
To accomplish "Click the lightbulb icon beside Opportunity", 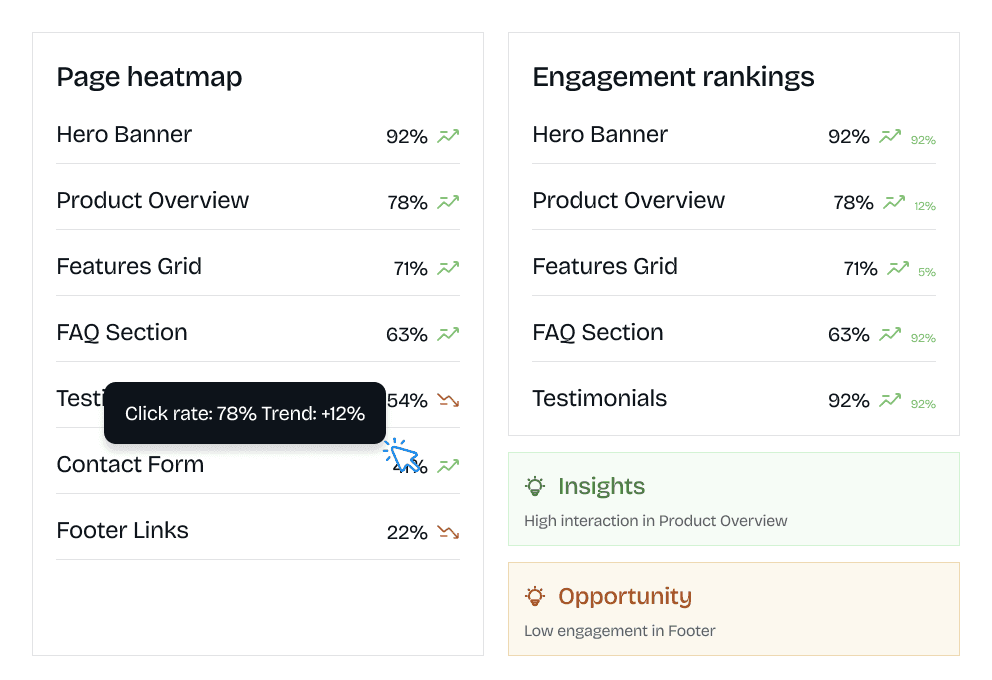I will point(535,597).
